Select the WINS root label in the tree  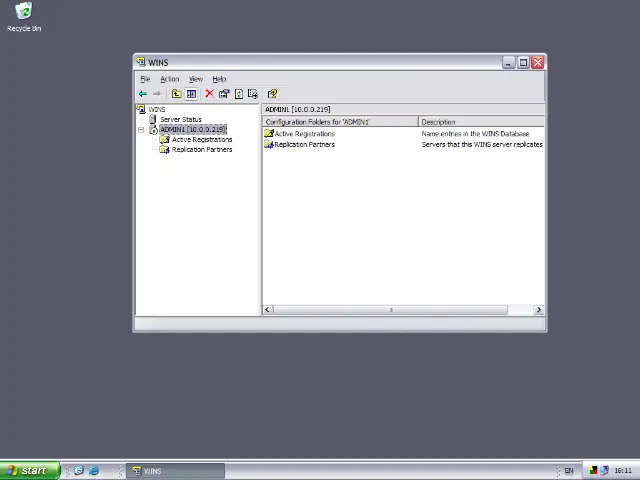coord(157,109)
